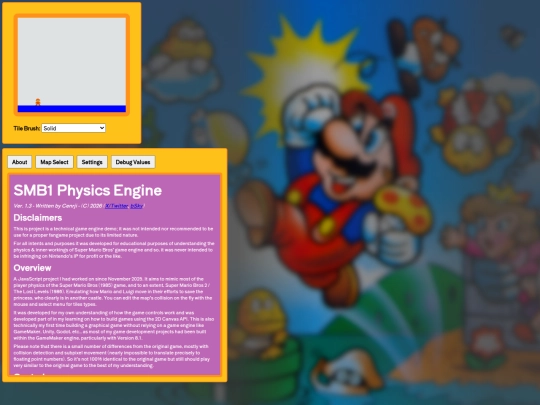Click the Mario sprite in the game canvas
540x405 pixels.
tap(38, 102)
